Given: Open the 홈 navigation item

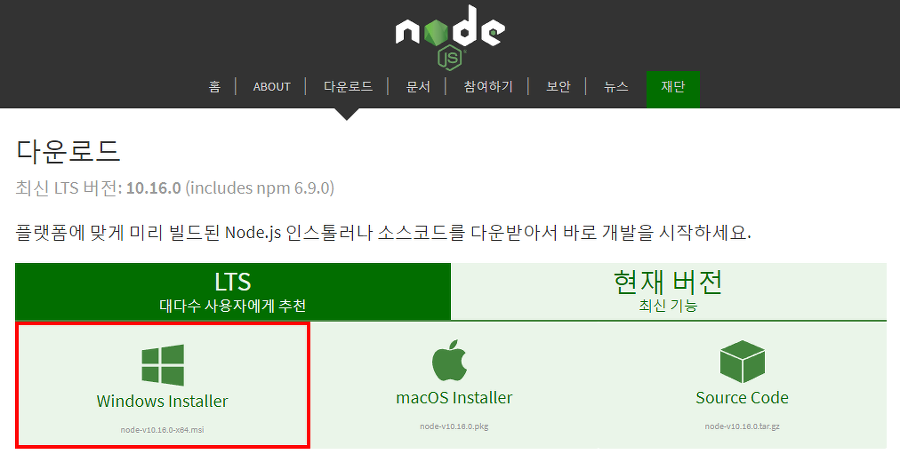Looking at the screenshot, I should click(x=215, y=87).
